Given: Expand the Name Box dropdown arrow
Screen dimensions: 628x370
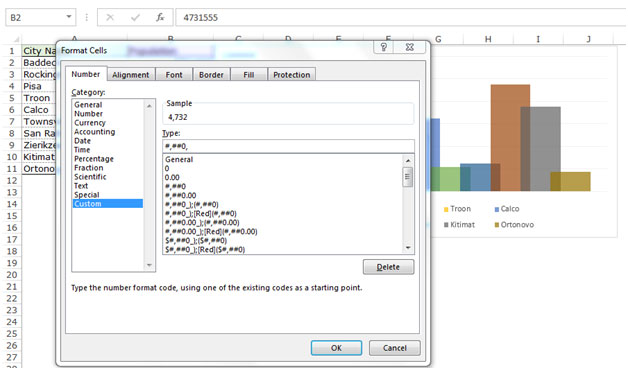Looking at the screenshot, I should pyautogui.click(x=69, y=17).
